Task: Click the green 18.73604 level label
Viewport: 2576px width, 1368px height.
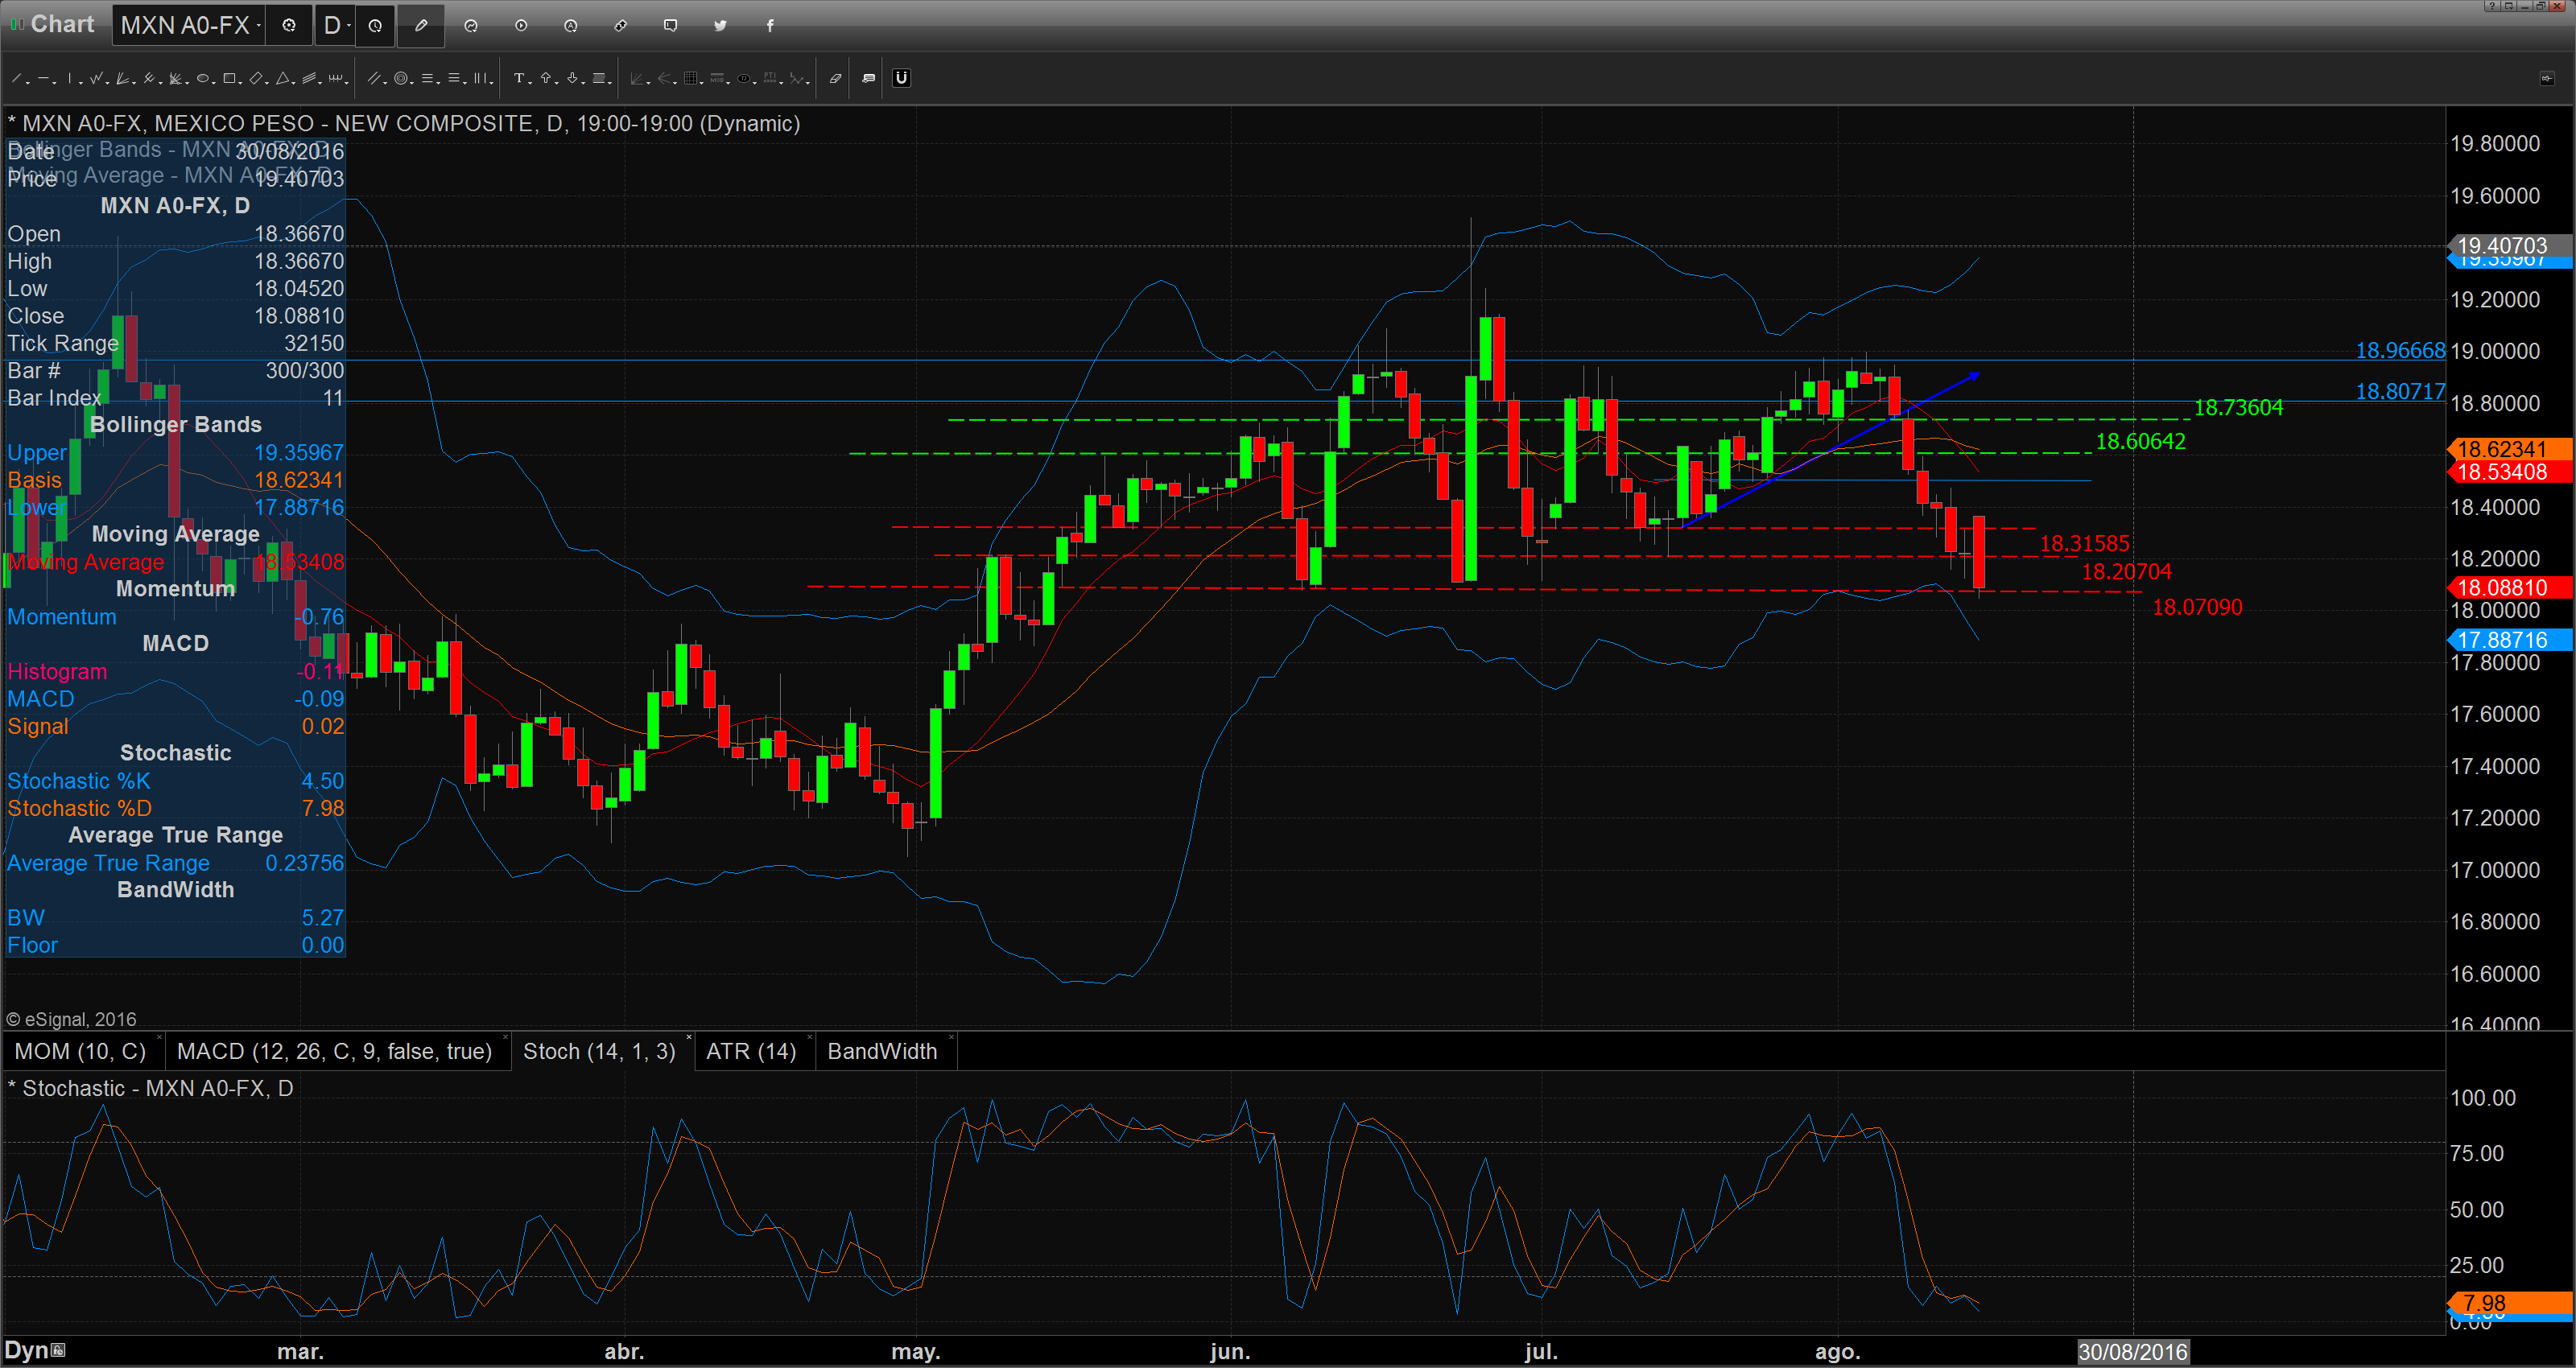Action: click(2238, 407)
